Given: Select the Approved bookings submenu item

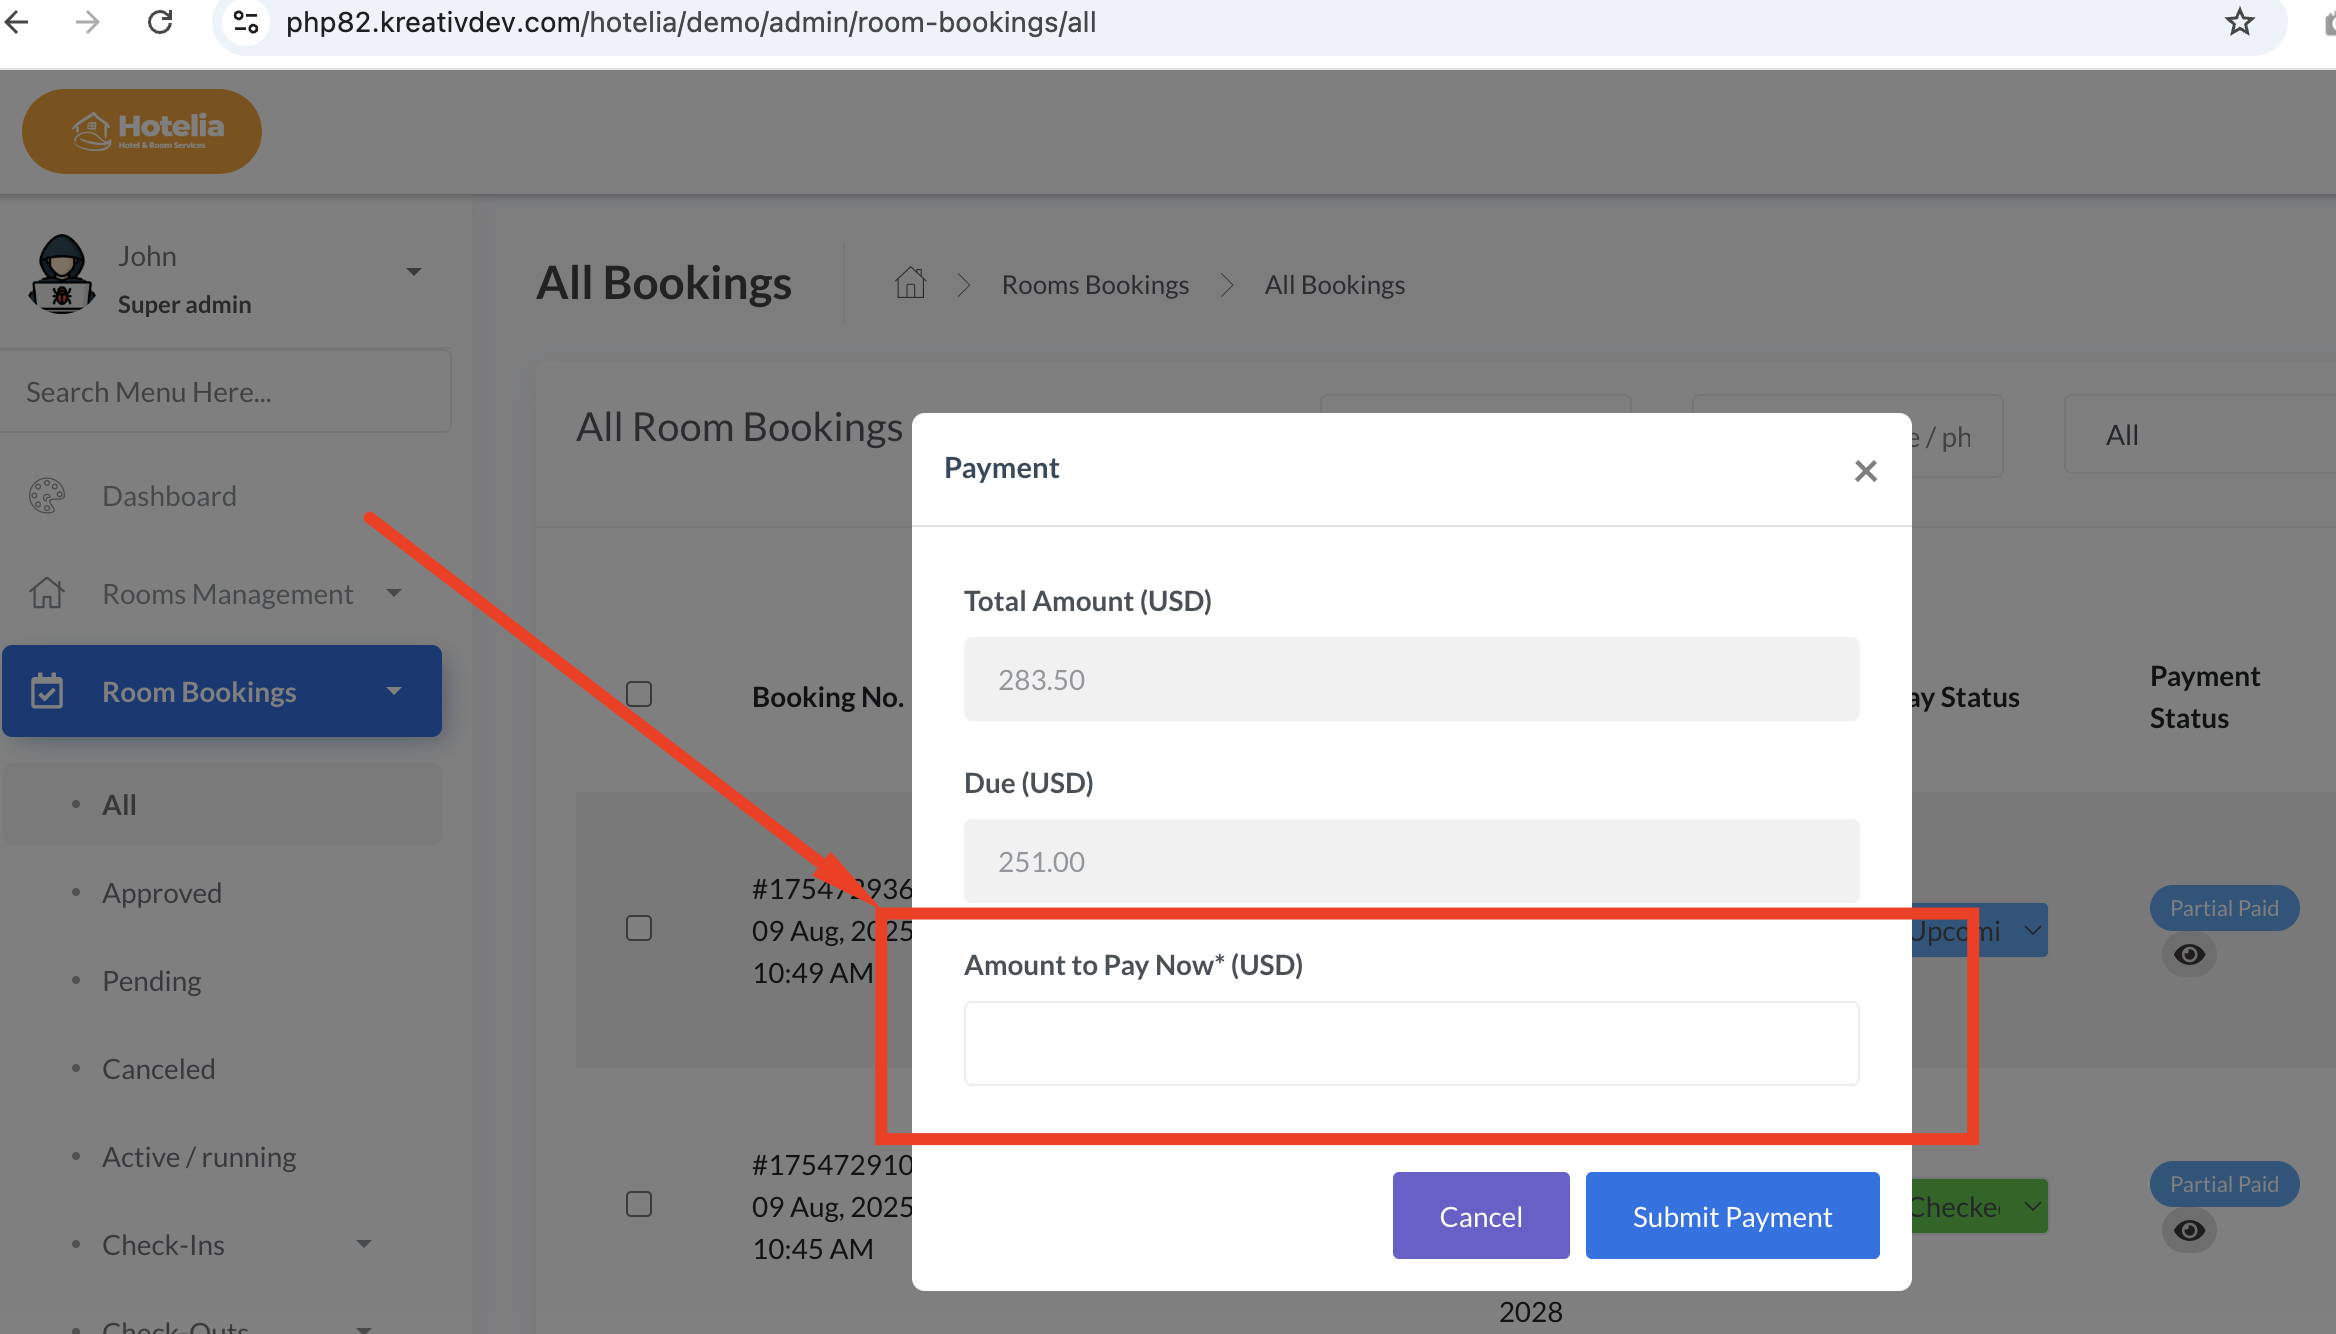Looking at the screenshot, I should pyautogui.click(x=162, y=892).
